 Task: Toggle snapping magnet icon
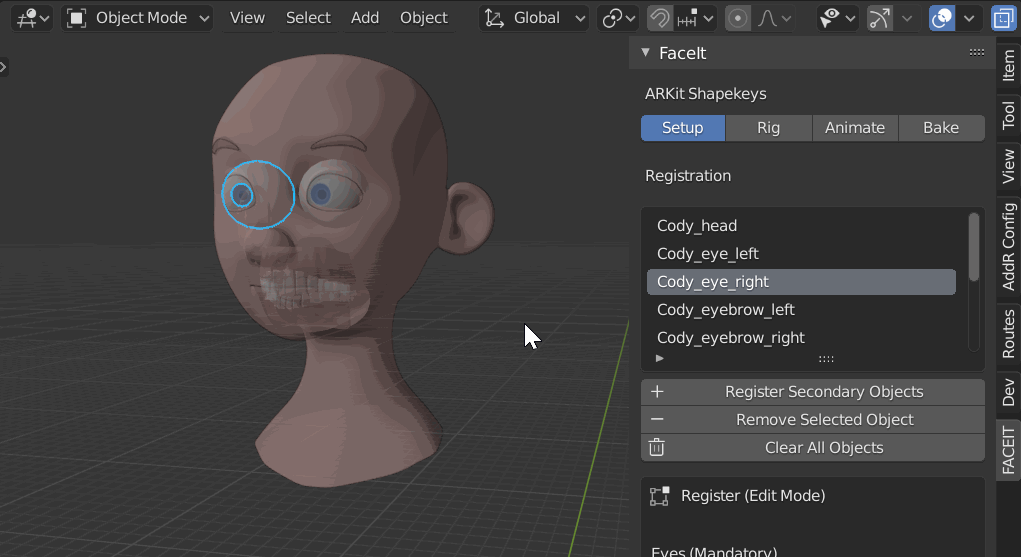pyautogui.click(x=660, y=18)
